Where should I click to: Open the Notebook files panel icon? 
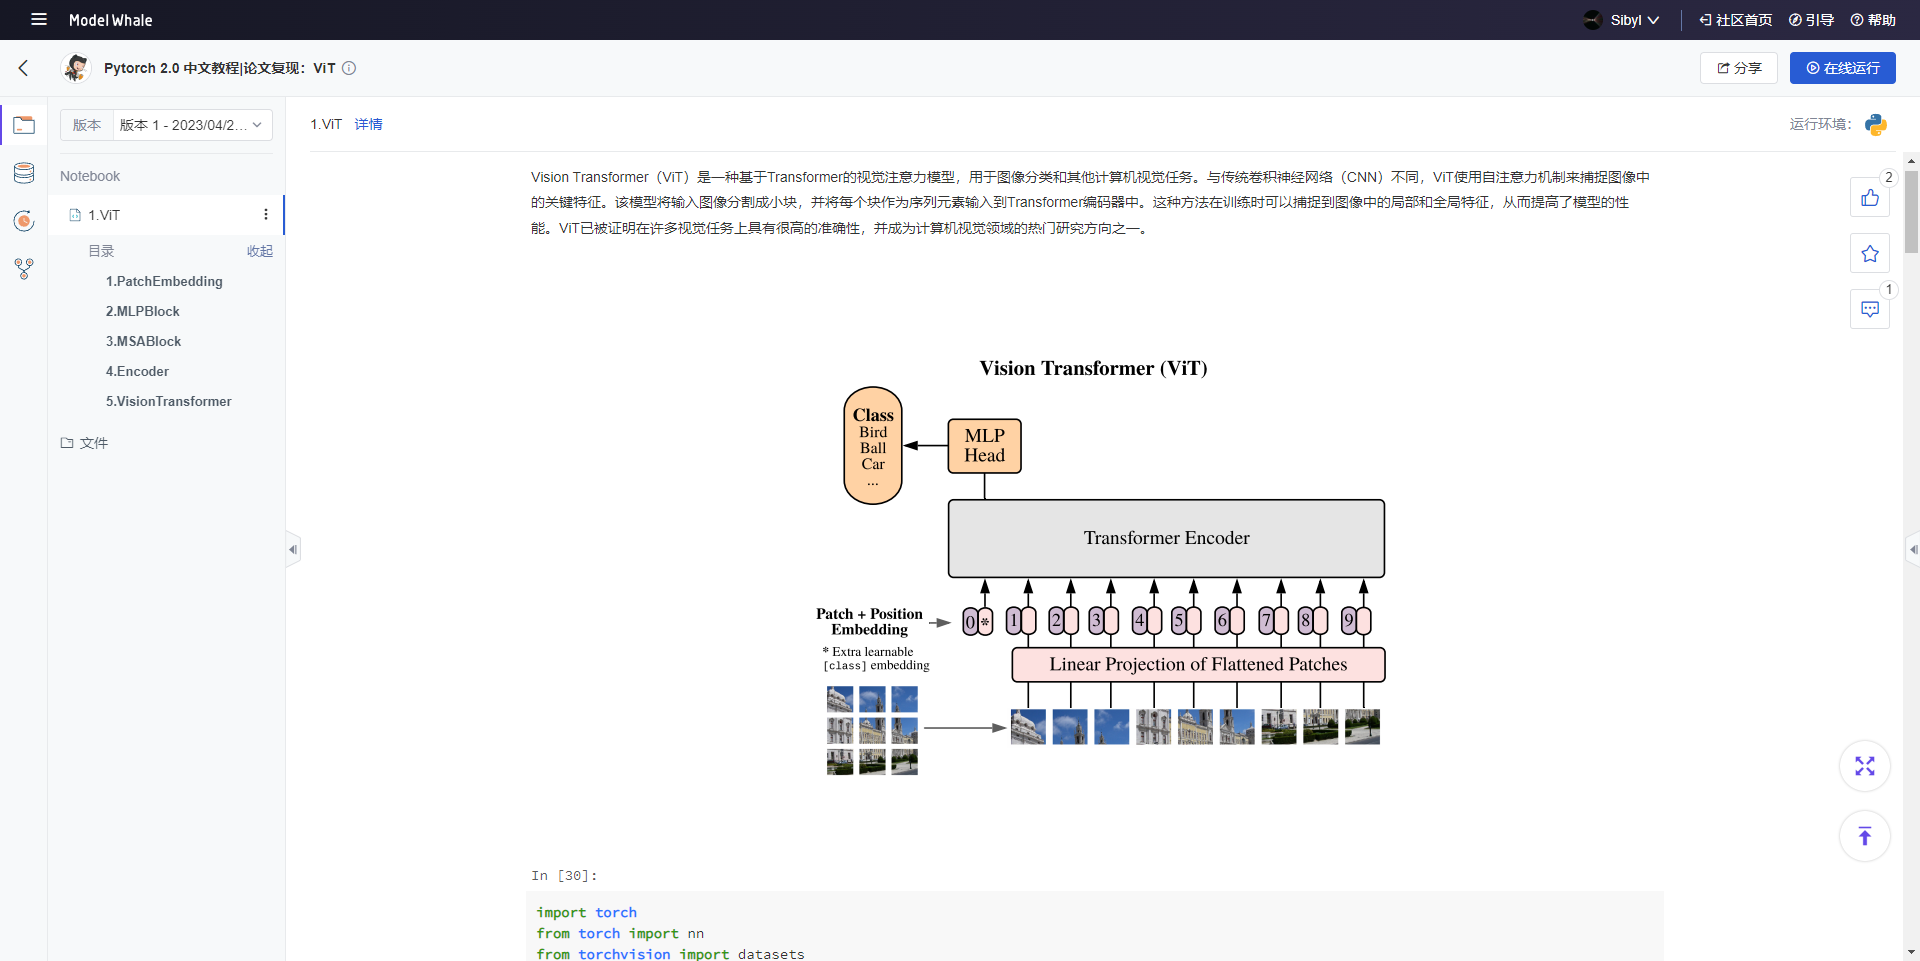pyautogui.click(x=24, y=124)
